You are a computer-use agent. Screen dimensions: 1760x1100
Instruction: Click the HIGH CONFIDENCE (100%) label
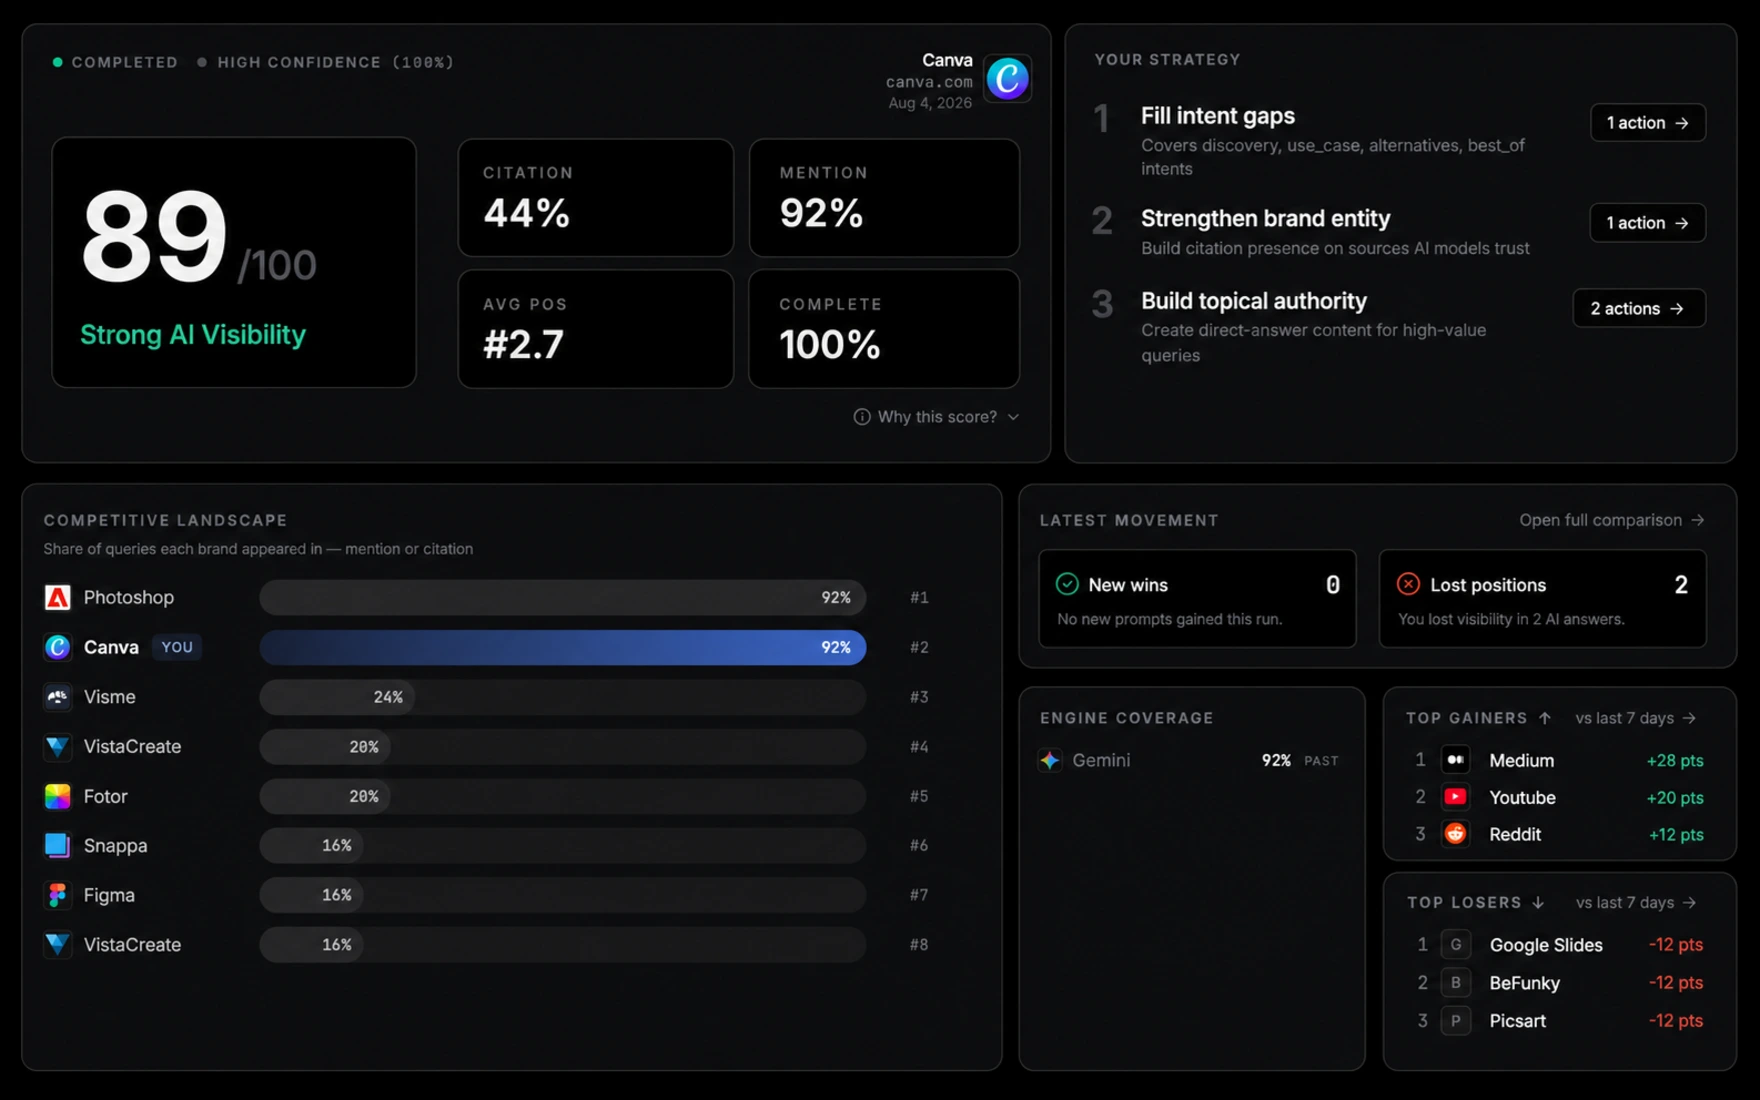point(336,62)
